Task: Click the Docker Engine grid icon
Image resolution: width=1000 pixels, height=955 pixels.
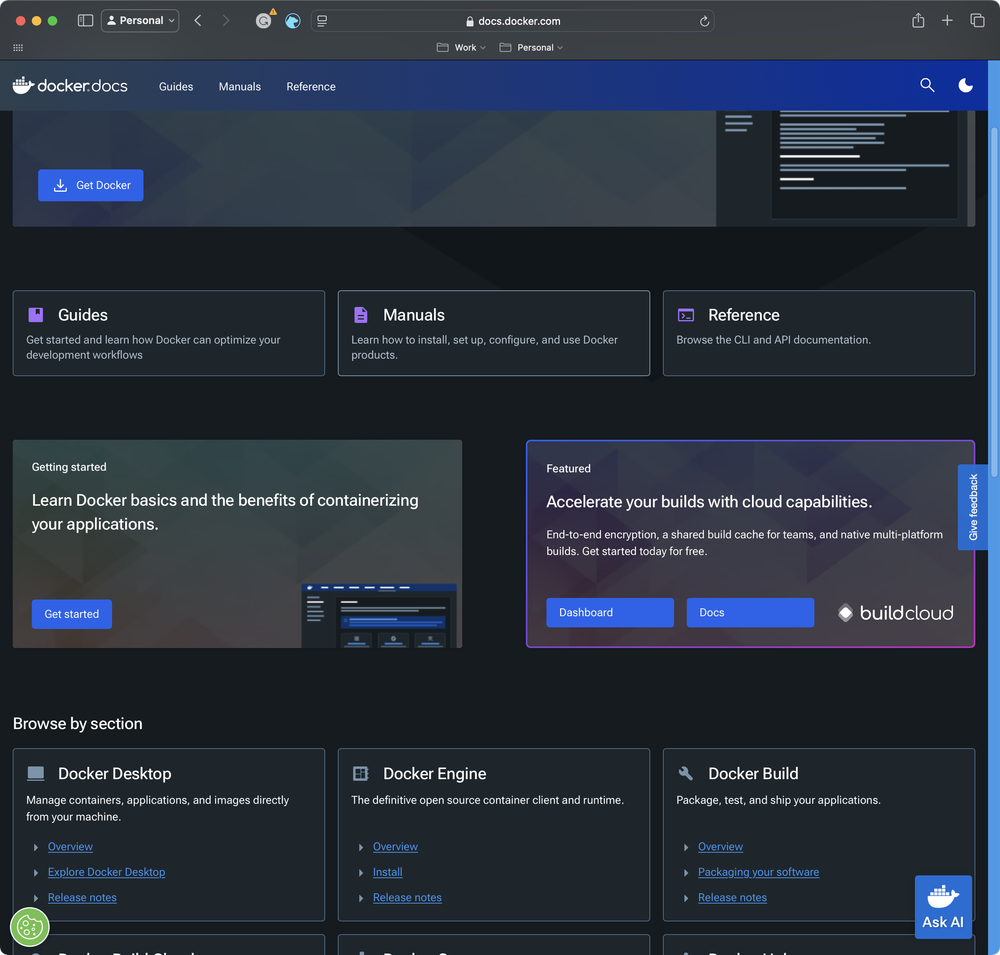Action: pos(360,773)
